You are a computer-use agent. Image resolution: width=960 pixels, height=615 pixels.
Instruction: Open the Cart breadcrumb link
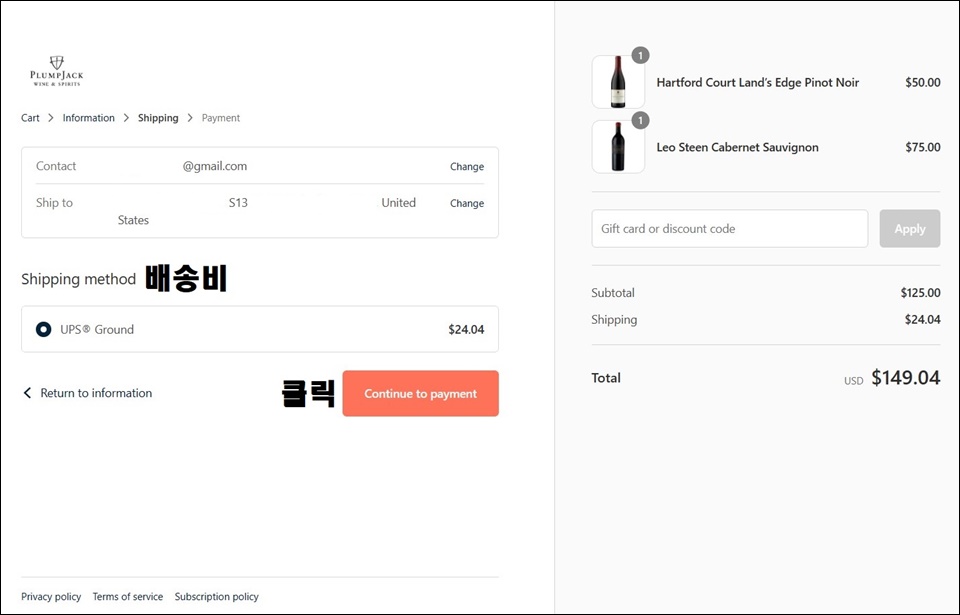pyautogui.click(x=30, y=118)
